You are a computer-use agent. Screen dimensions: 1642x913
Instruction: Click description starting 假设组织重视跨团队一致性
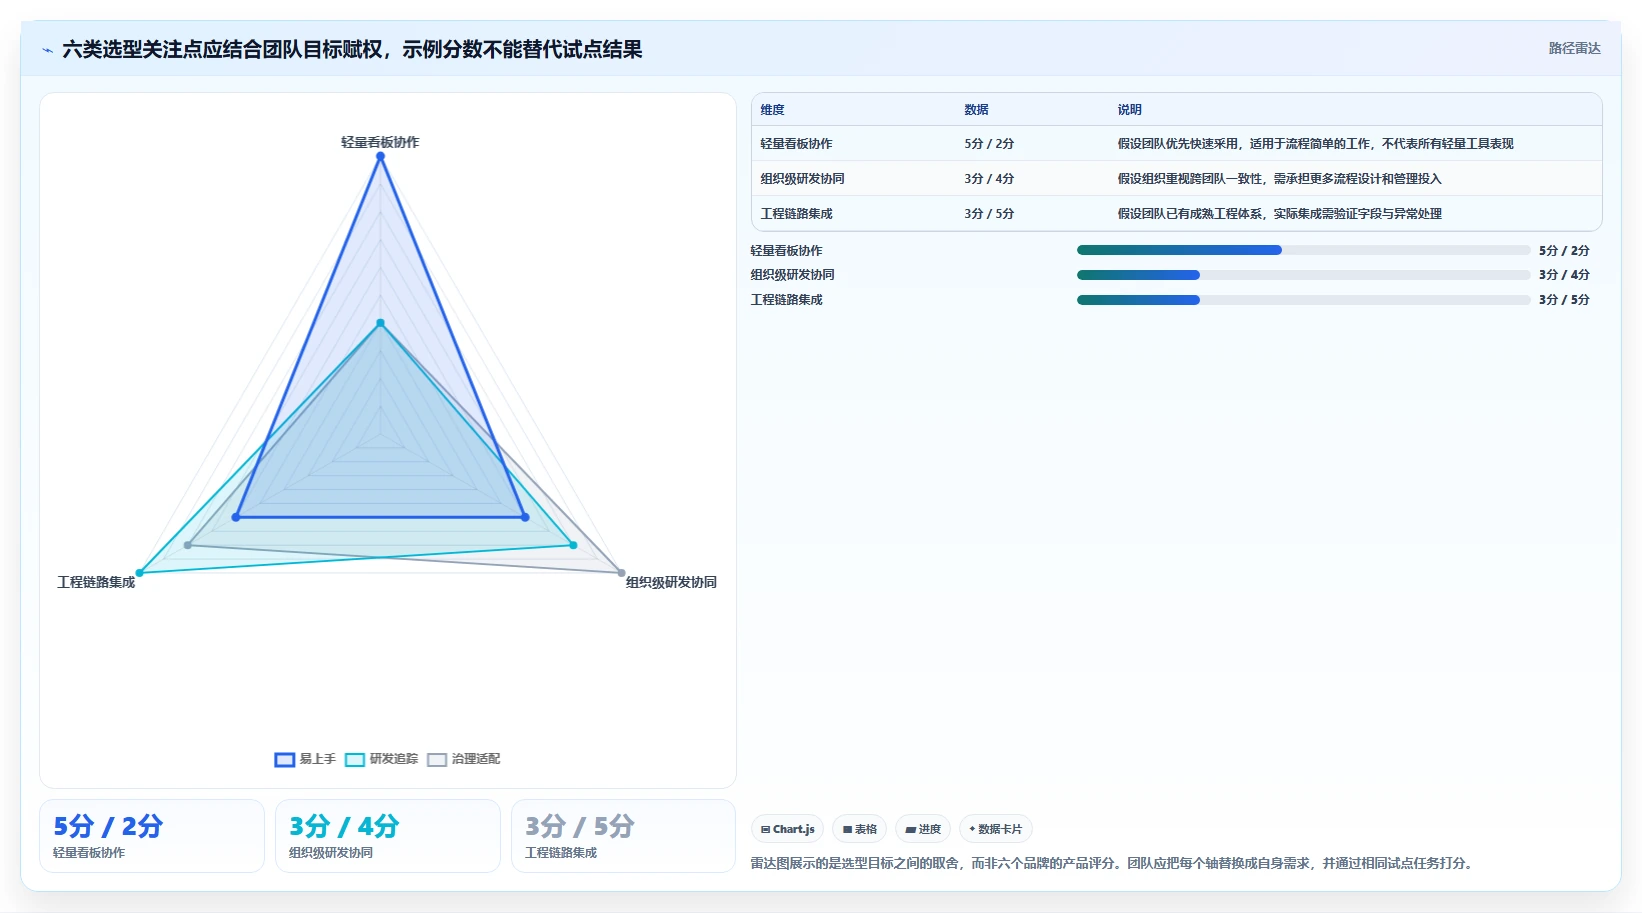(1279, 179)
